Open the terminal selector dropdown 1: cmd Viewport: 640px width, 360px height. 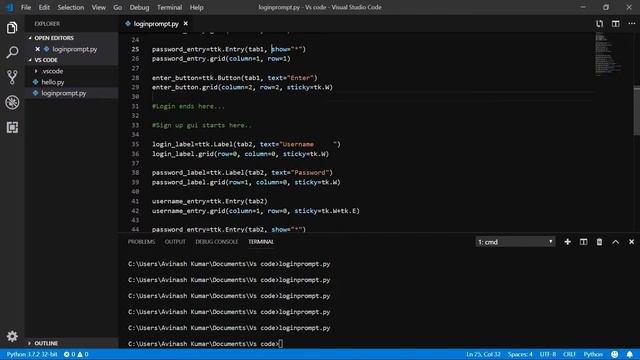click(515, 242)
